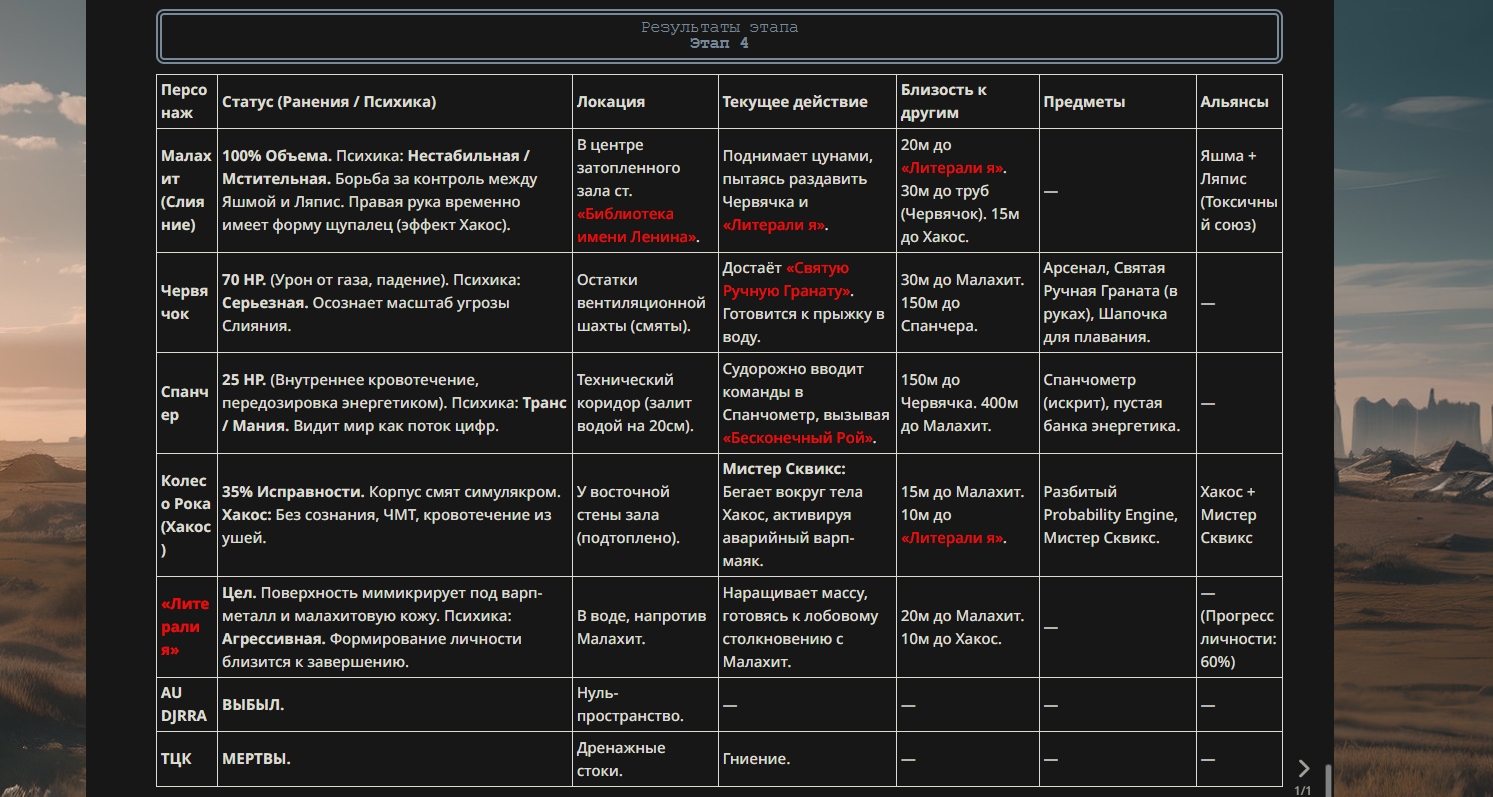Screen dimensions: 1493x797
Task: Click 'У восточной стены зала' location cell
Action: point(645,514)
